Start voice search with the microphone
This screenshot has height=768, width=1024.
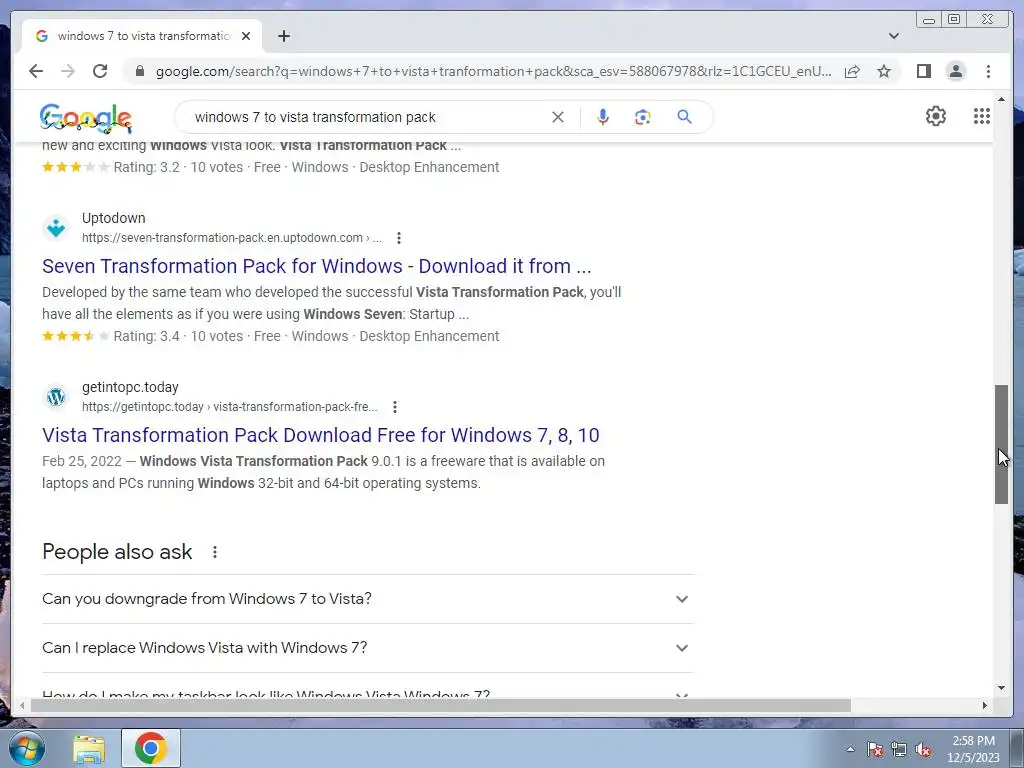pos(603,117)
